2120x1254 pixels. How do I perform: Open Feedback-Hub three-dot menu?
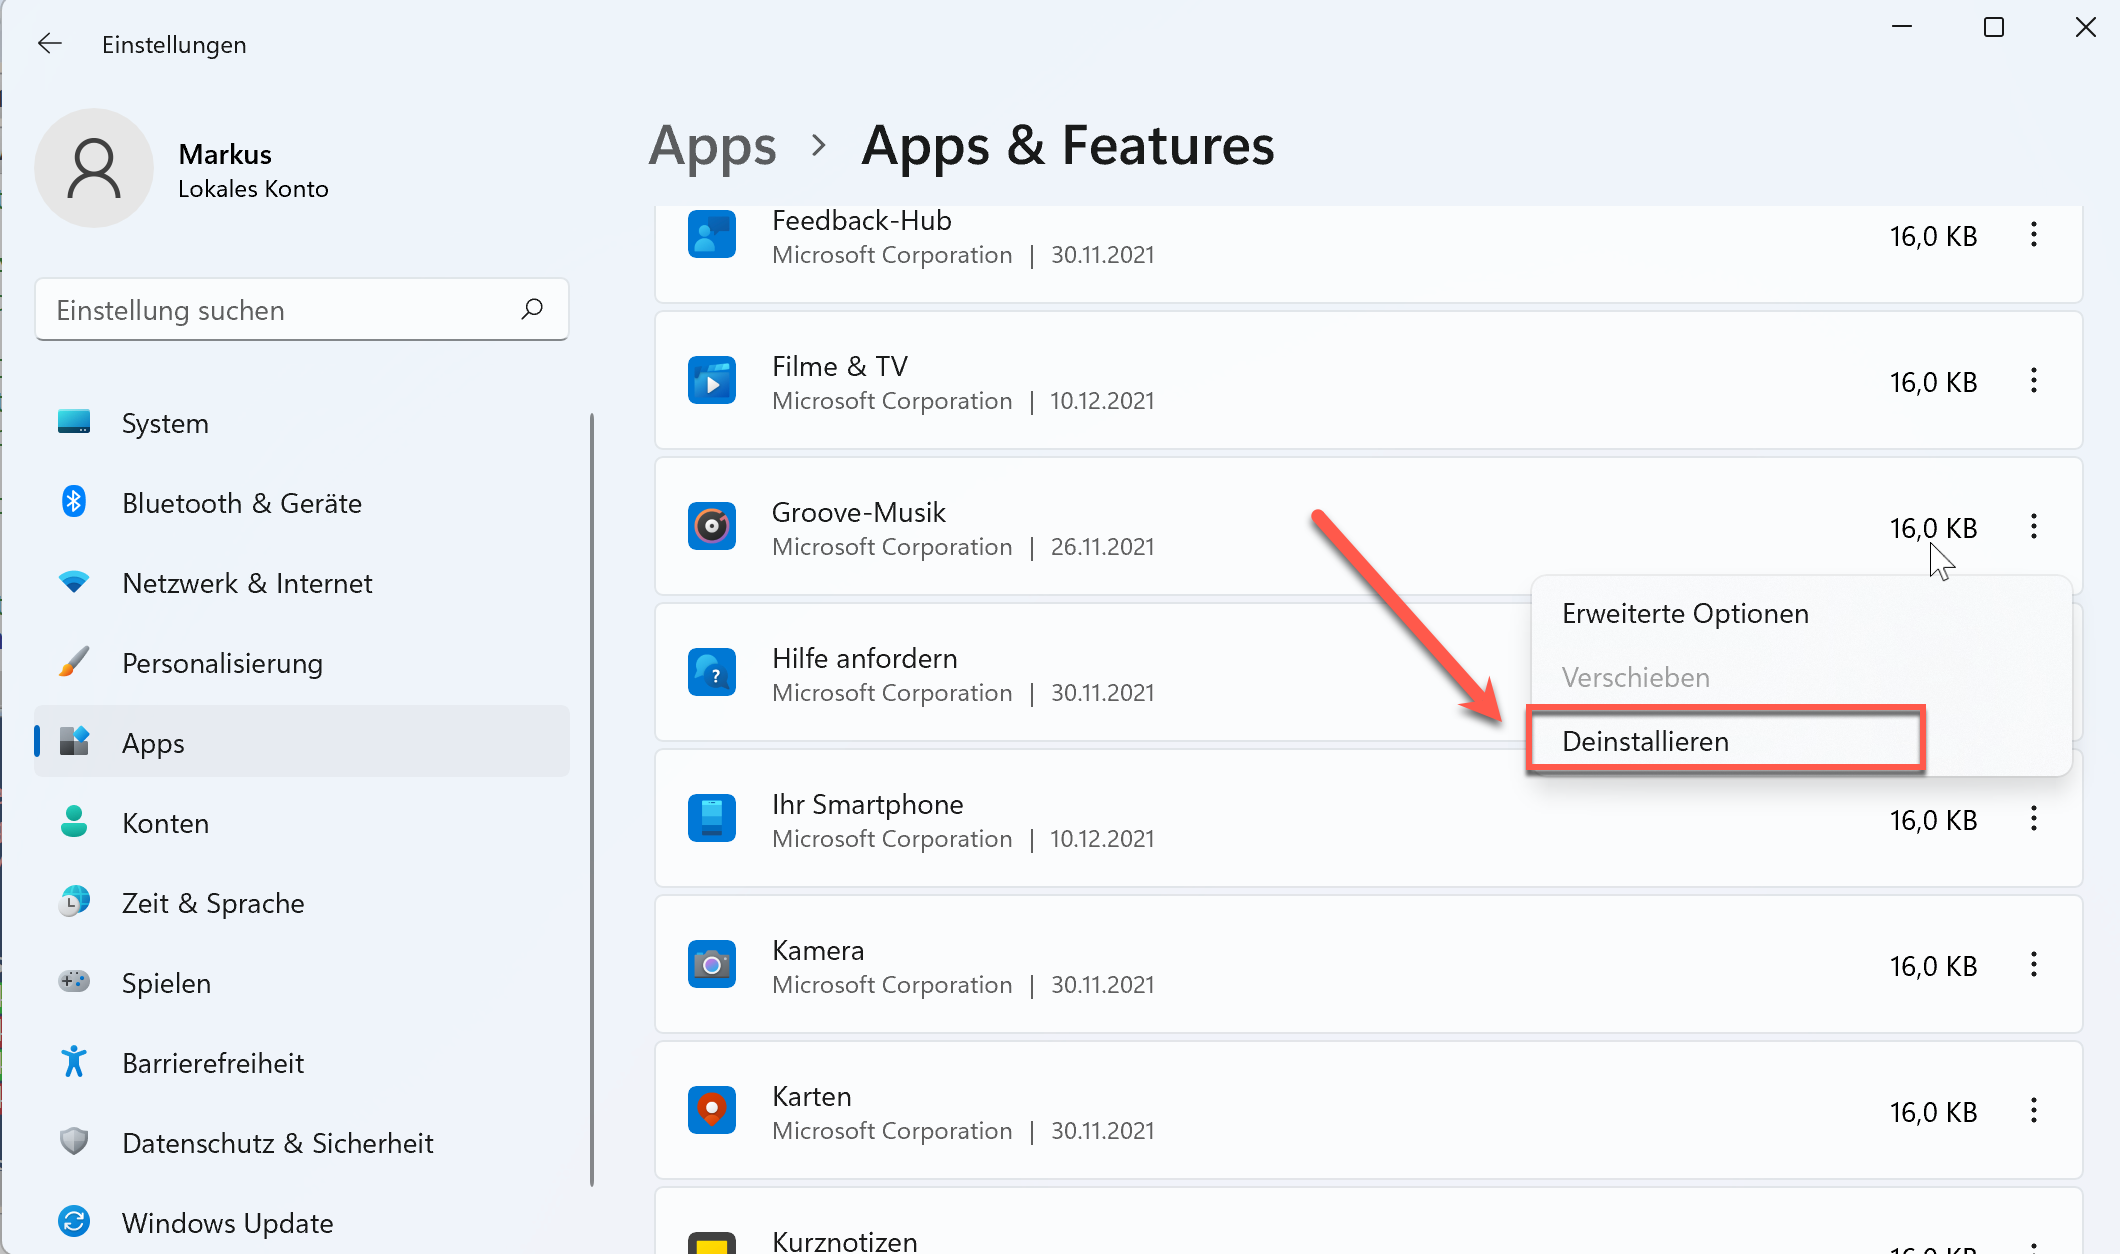click(x=2034, y=235)
